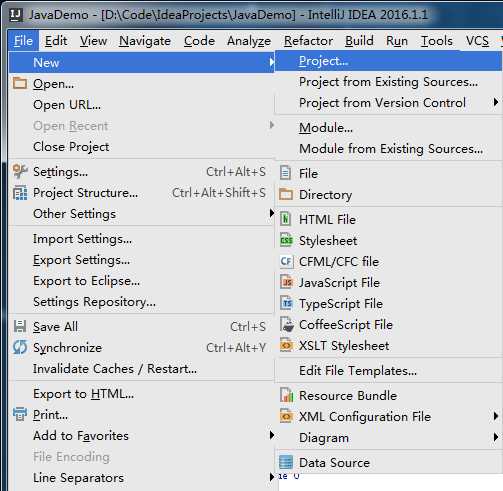The width and height of the screenshot is (503, 491).
Task: Open the Diagram submenu arrow
Action: point(496,437)
